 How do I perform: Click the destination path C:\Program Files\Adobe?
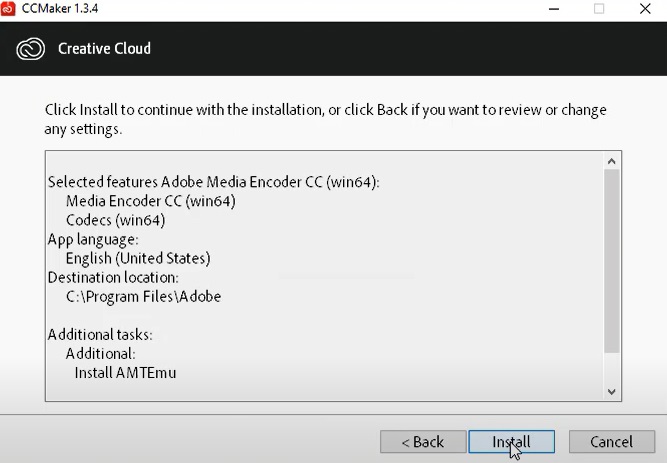143,296
